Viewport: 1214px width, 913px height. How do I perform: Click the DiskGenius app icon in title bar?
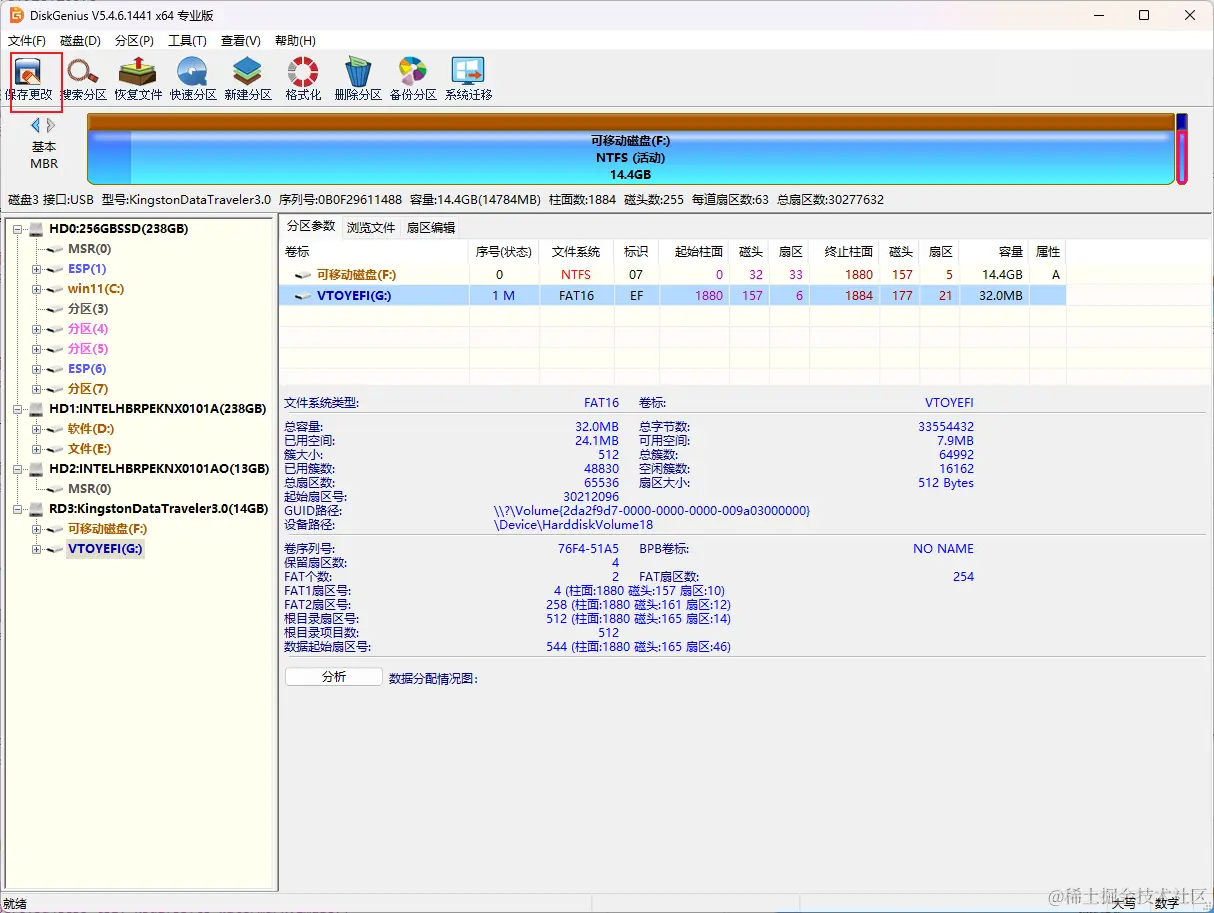pyautogui.click(x=17, y=15)
